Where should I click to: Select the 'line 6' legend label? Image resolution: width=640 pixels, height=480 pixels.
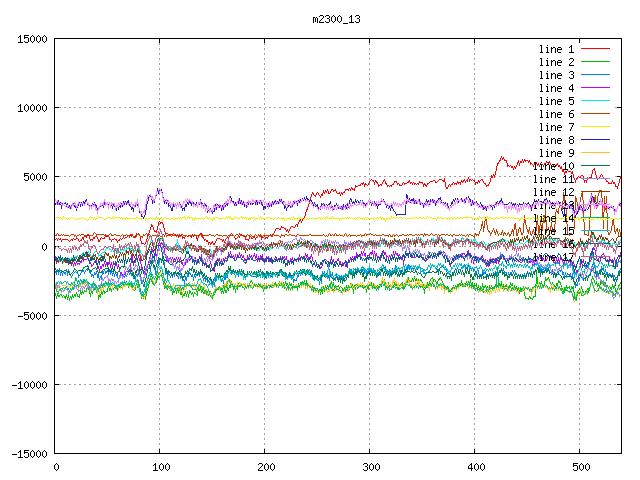pyautogui.click(x=556, y=114)
